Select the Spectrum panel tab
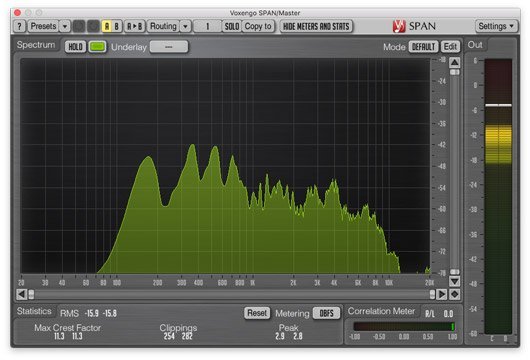The width and height of the screenshot is (530, 360). tap(36, 45)
